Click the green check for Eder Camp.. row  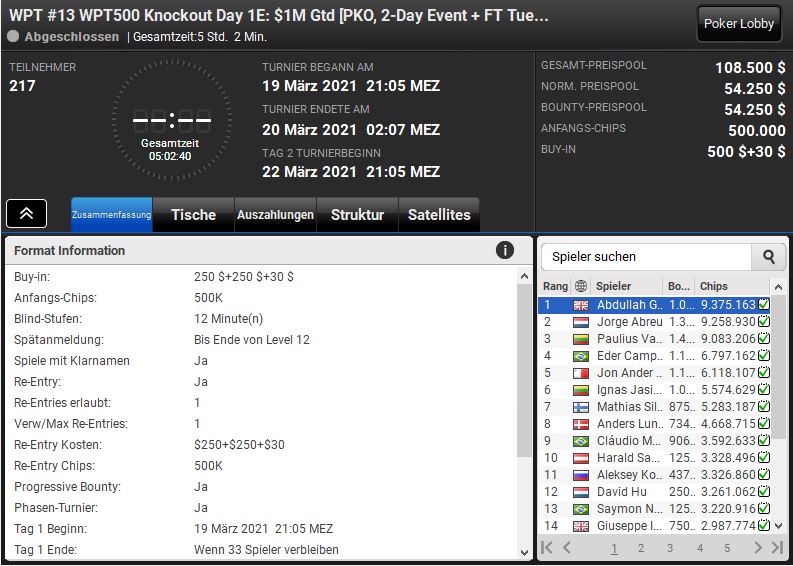pos(764,356)
